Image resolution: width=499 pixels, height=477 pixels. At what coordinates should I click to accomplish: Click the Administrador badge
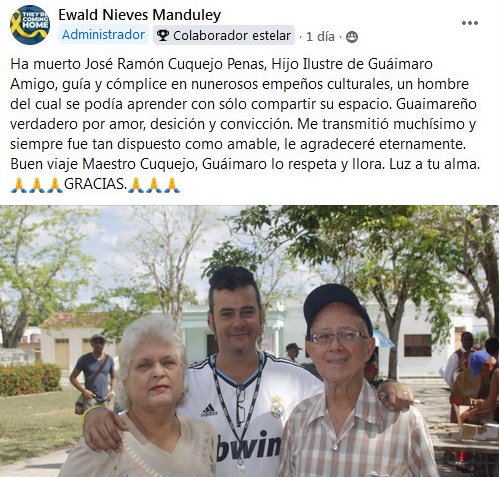[x=103, y=35]
